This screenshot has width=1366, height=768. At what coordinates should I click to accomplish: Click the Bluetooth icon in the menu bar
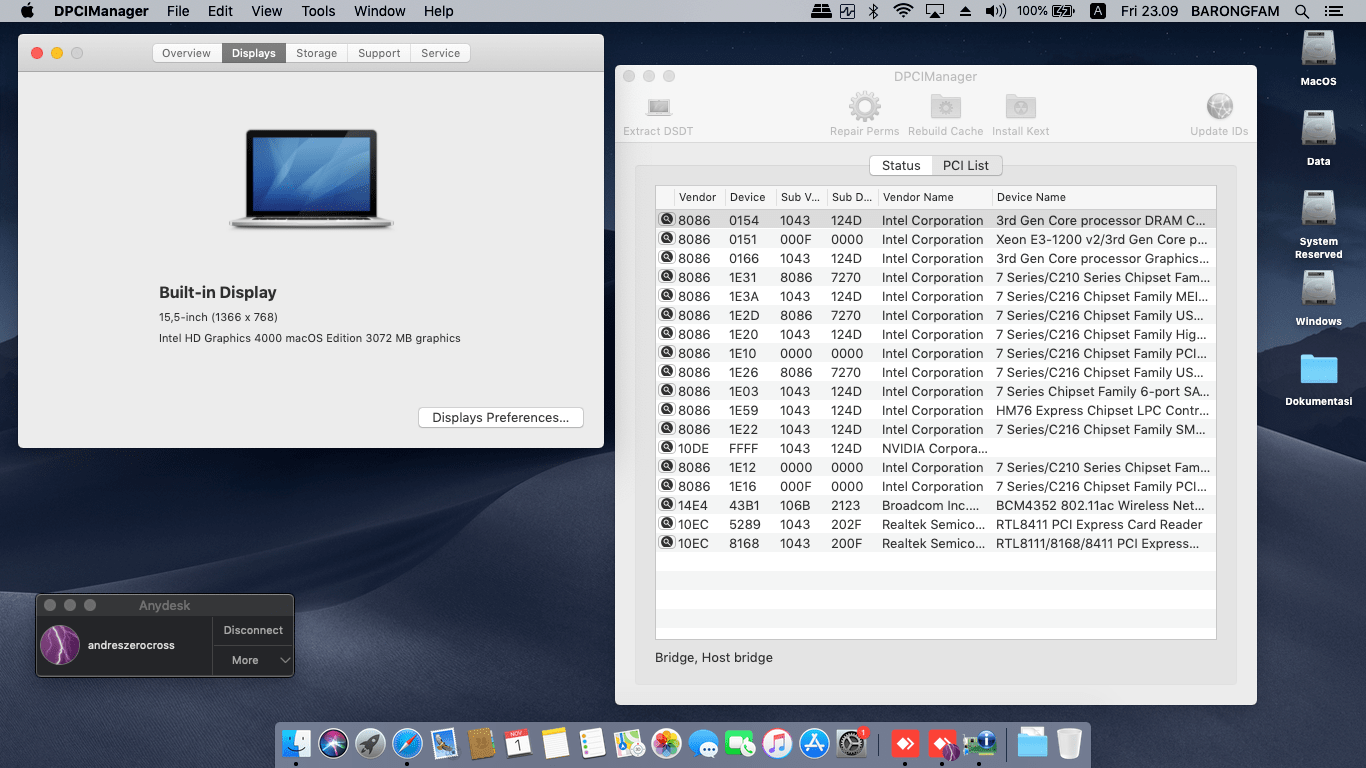[x=873, y=11]
